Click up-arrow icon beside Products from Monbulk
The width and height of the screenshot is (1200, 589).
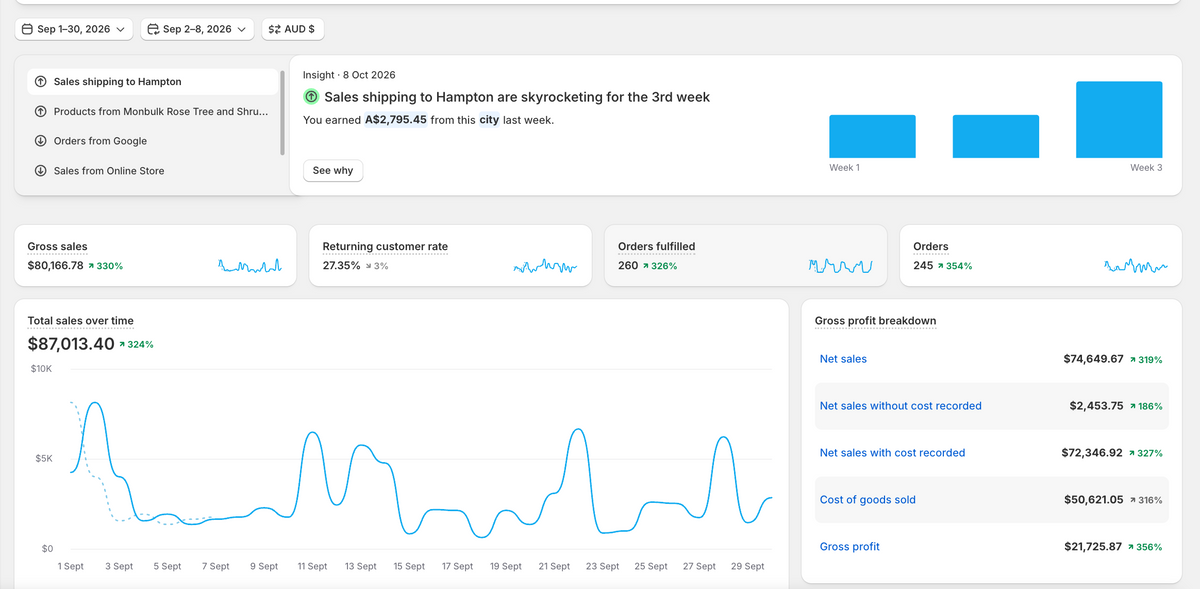tap(41, 112)
